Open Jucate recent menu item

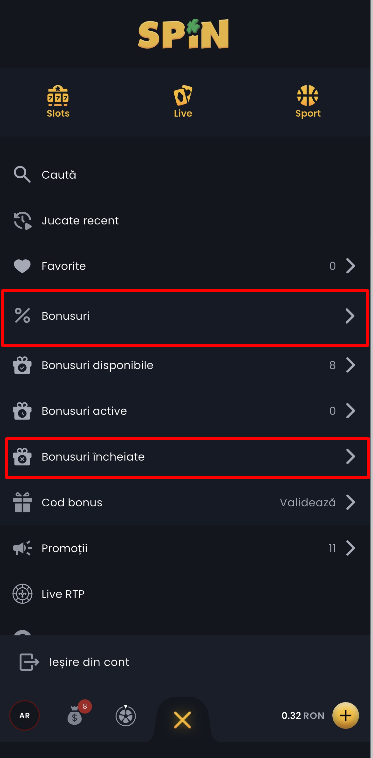(186, 220)
